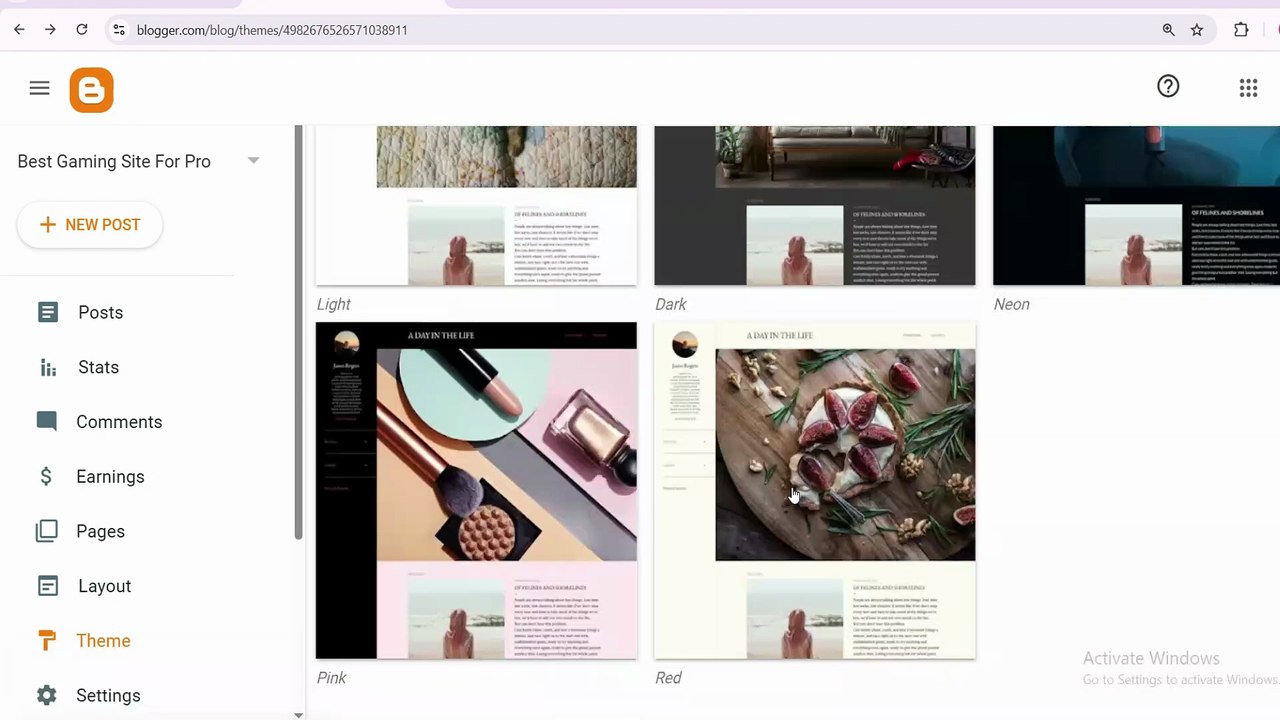The width and height of the screenshot is (1280, 720).
Task: Click the Settings gear icon
Action: (47, 695)
